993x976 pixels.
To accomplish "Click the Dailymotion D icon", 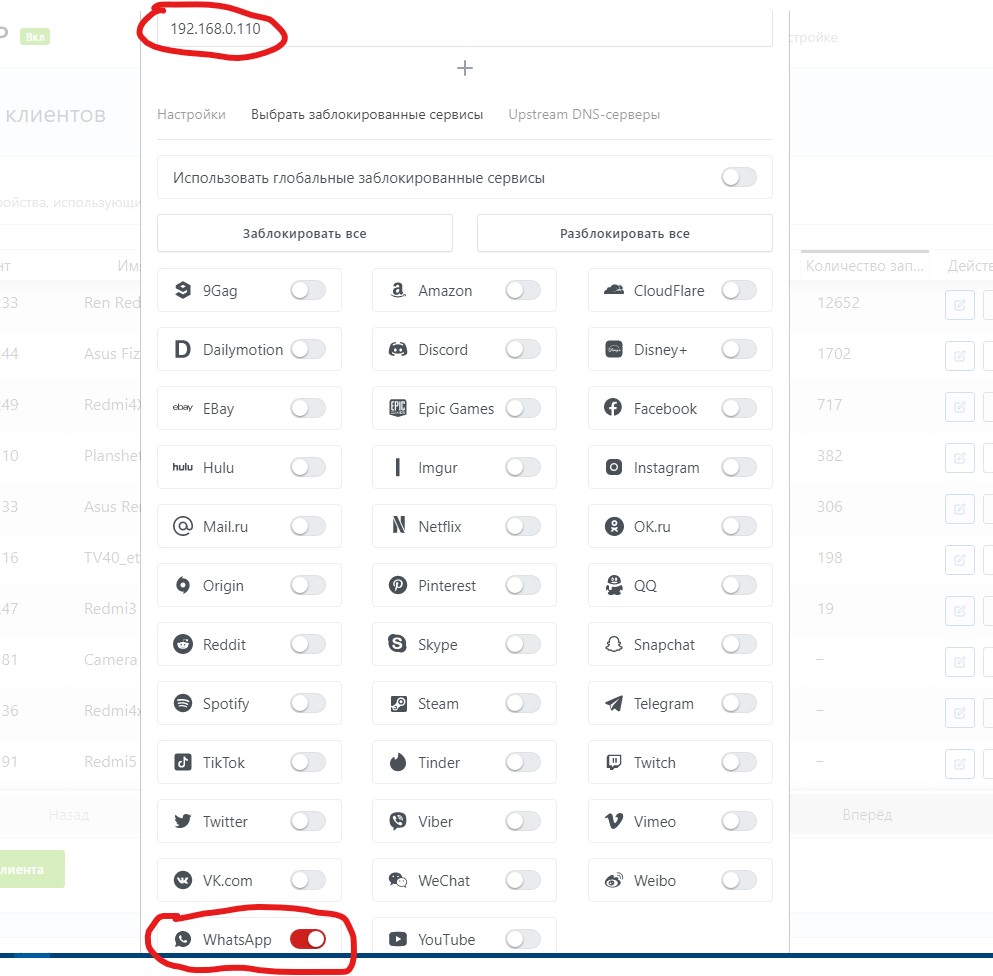I will [x=182, y=349].
